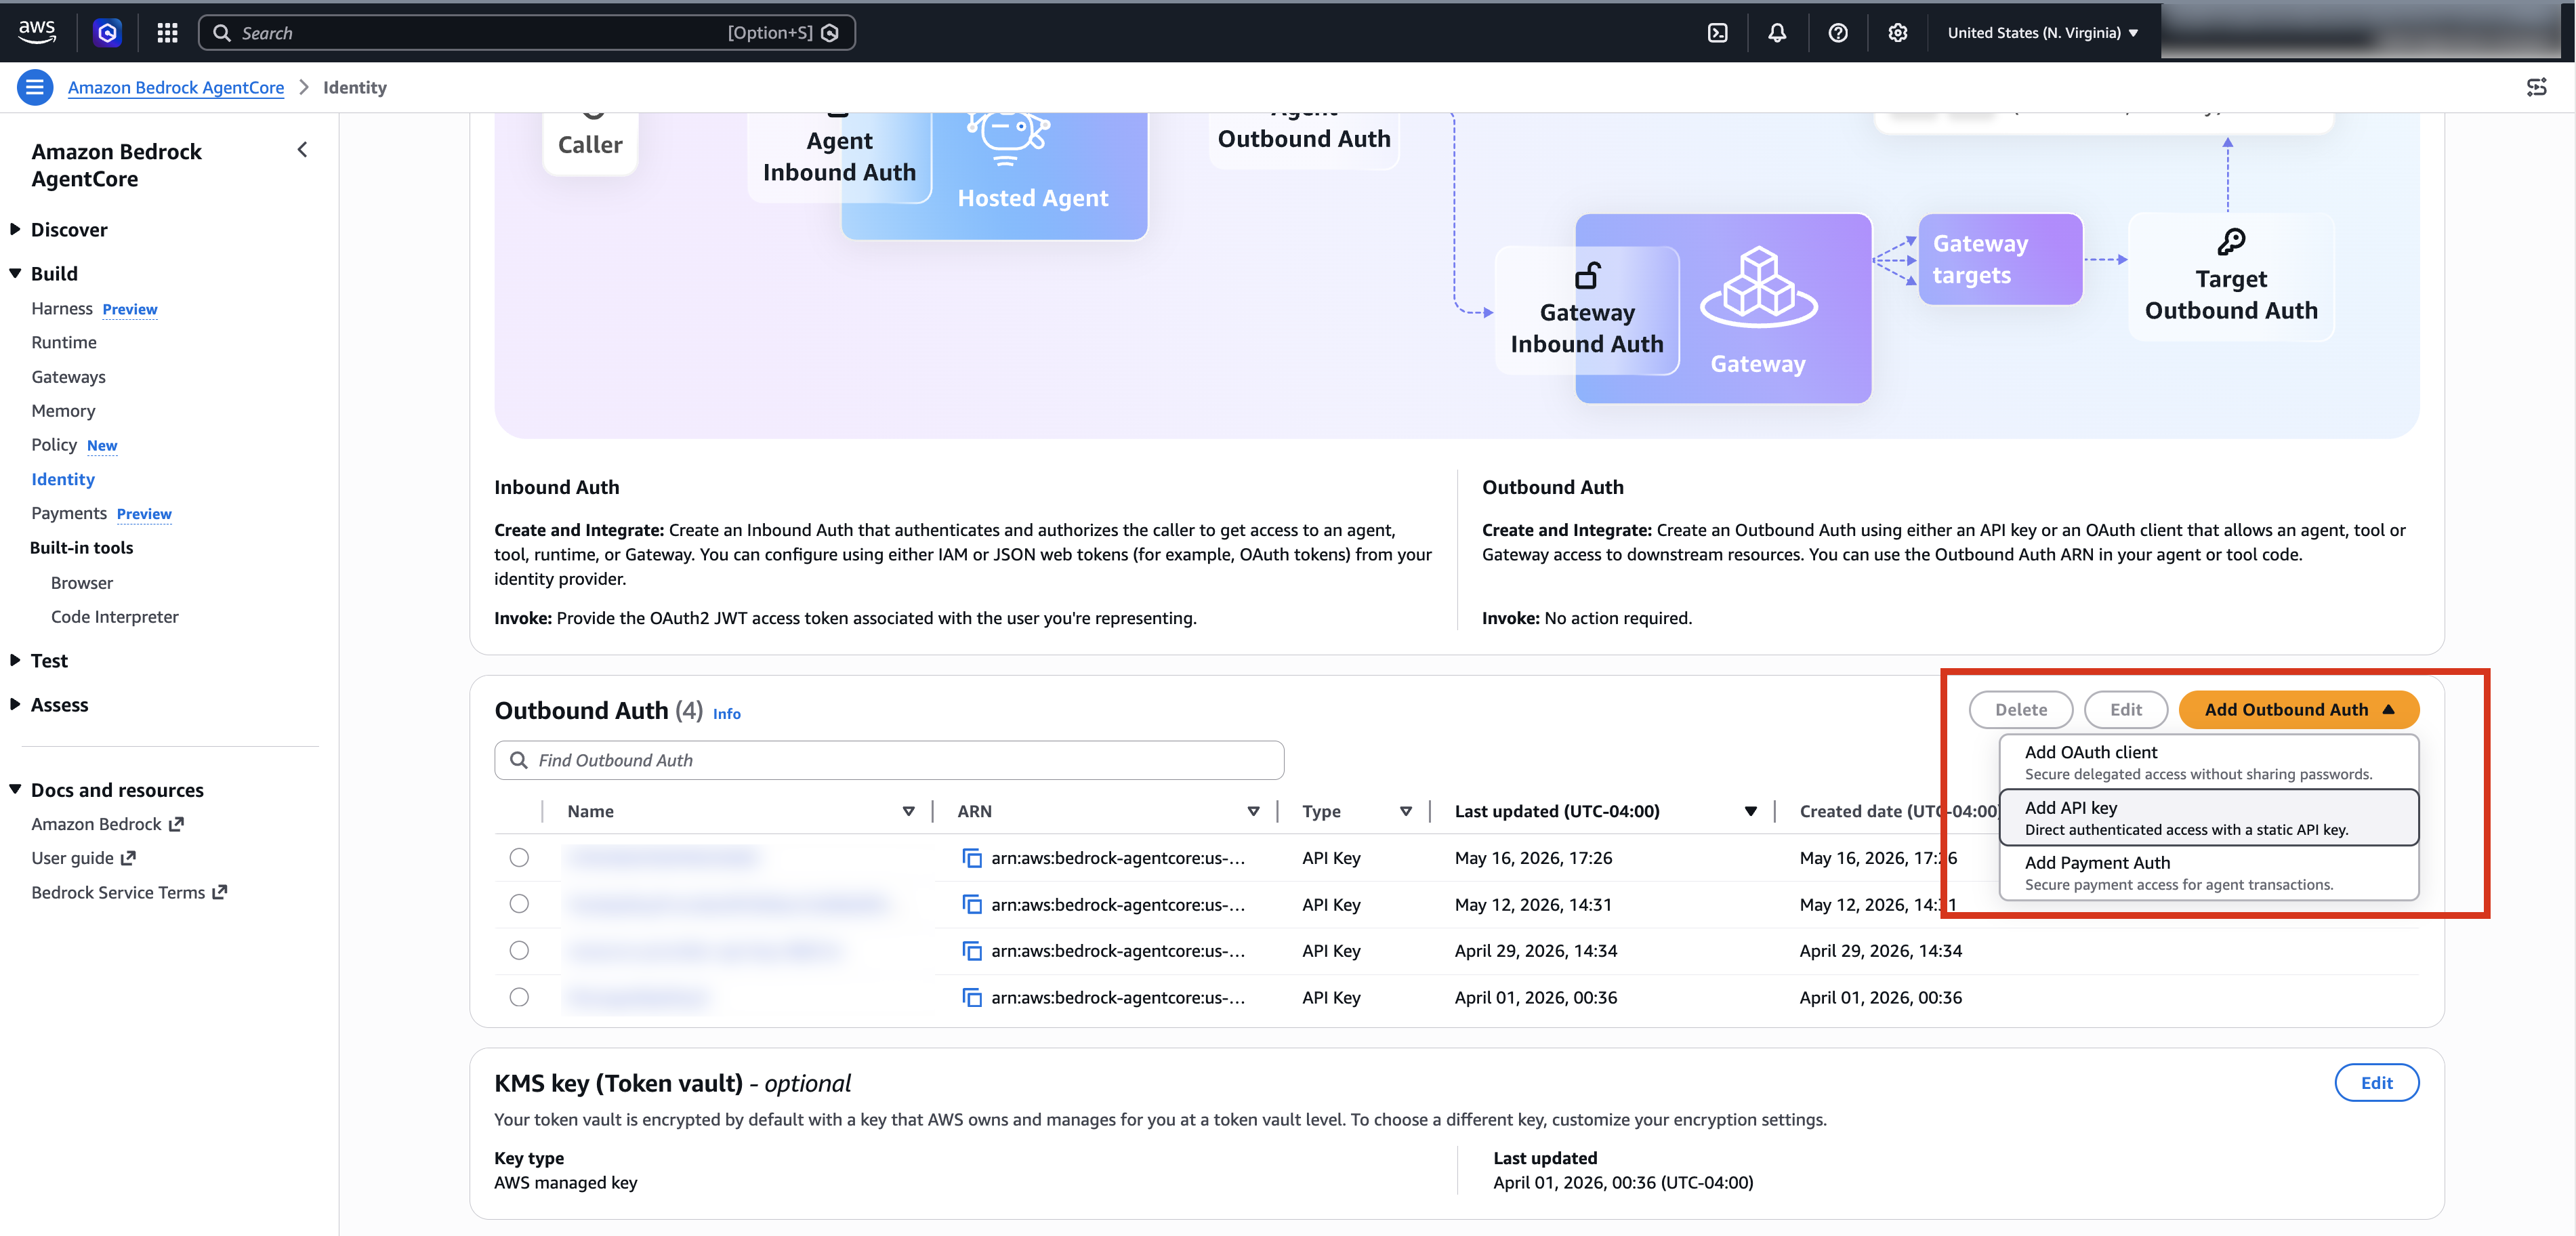
Task: Copy the ARN in the May 16 row
Action: (971, 857)
